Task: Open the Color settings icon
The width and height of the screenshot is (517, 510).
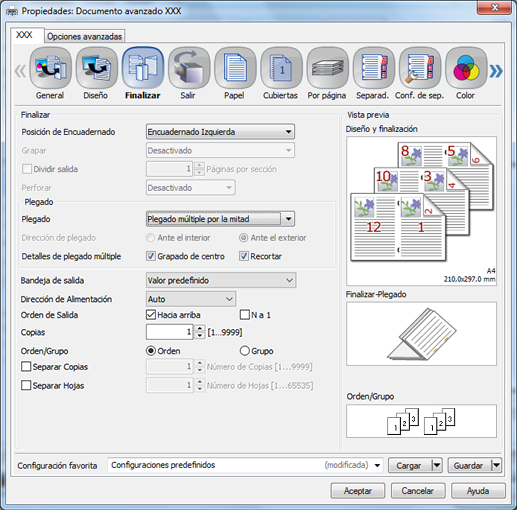Action: [466, 68]
